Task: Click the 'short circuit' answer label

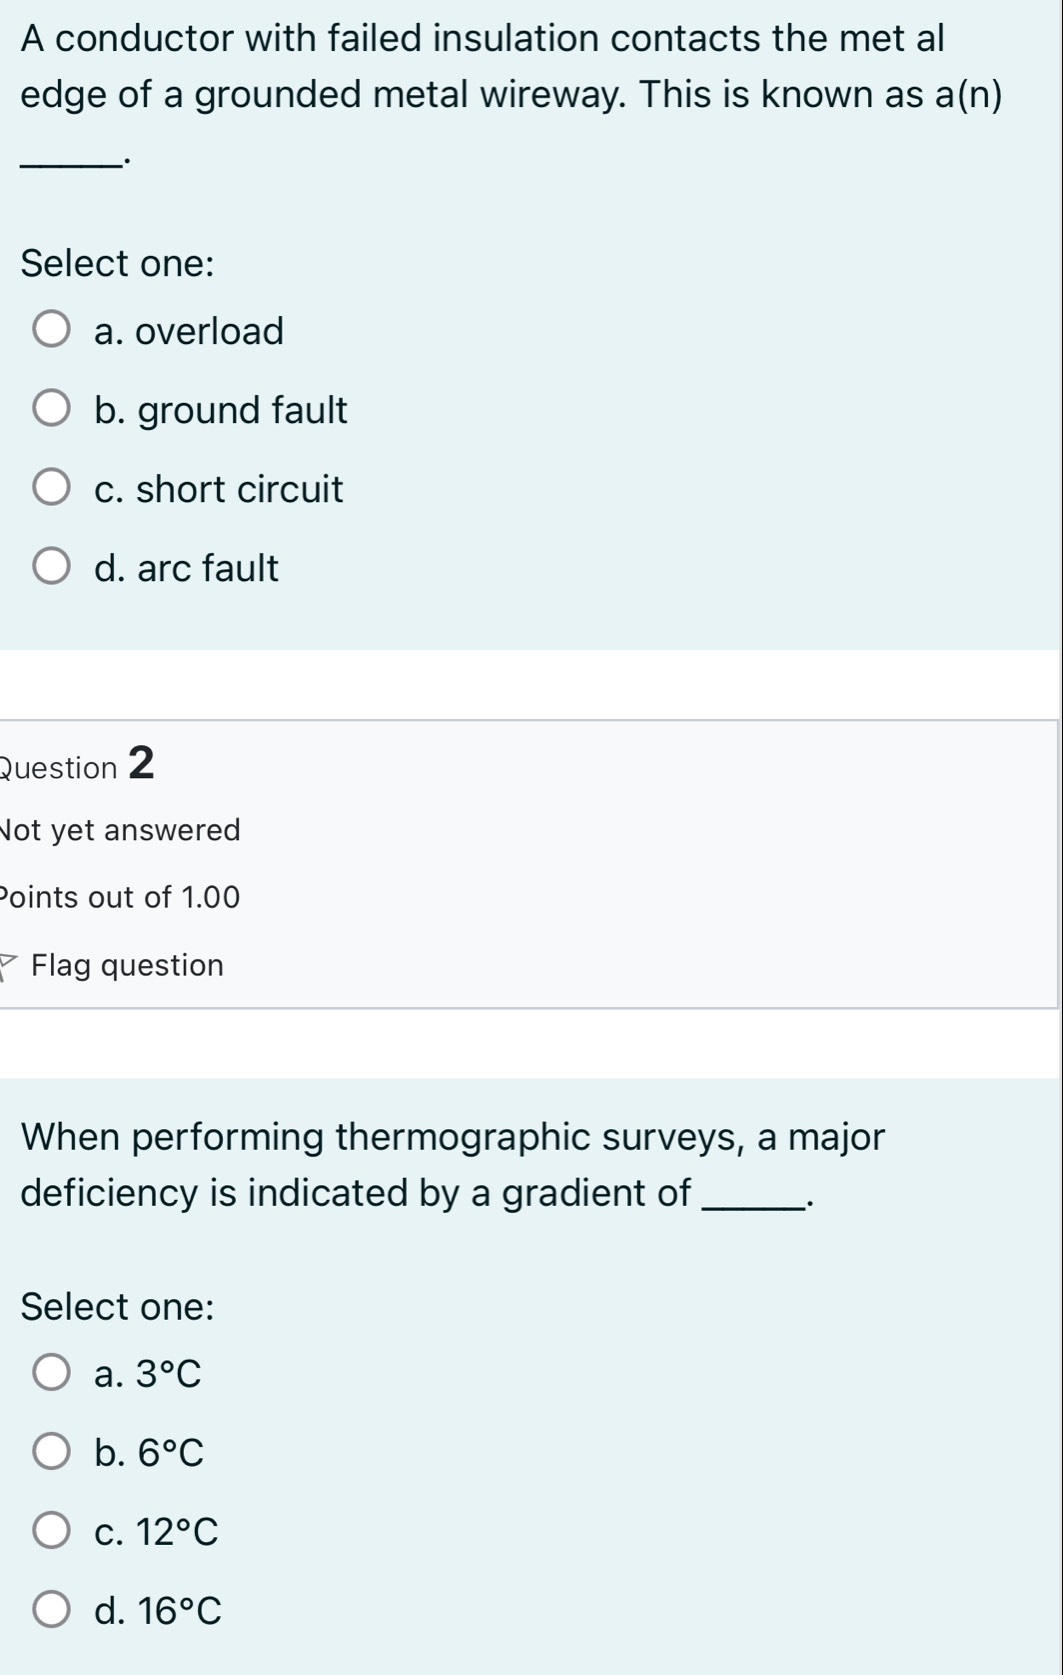Action: pyautogui.click(x=239, y=489)
